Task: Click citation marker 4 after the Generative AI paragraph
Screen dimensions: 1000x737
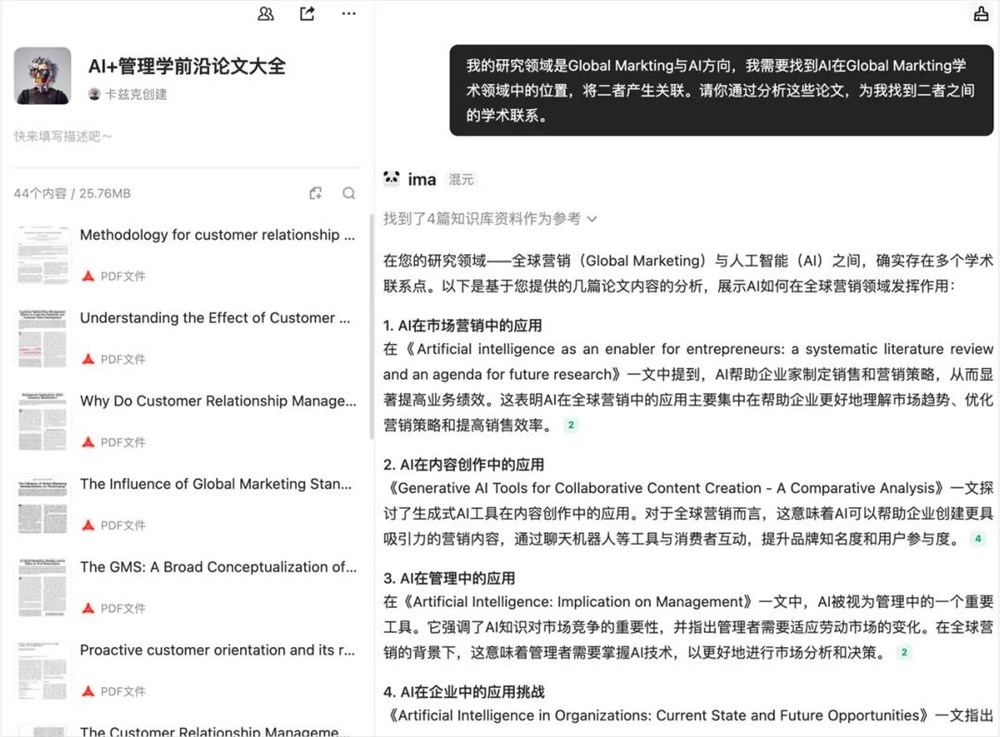Action: click(976, 538)
